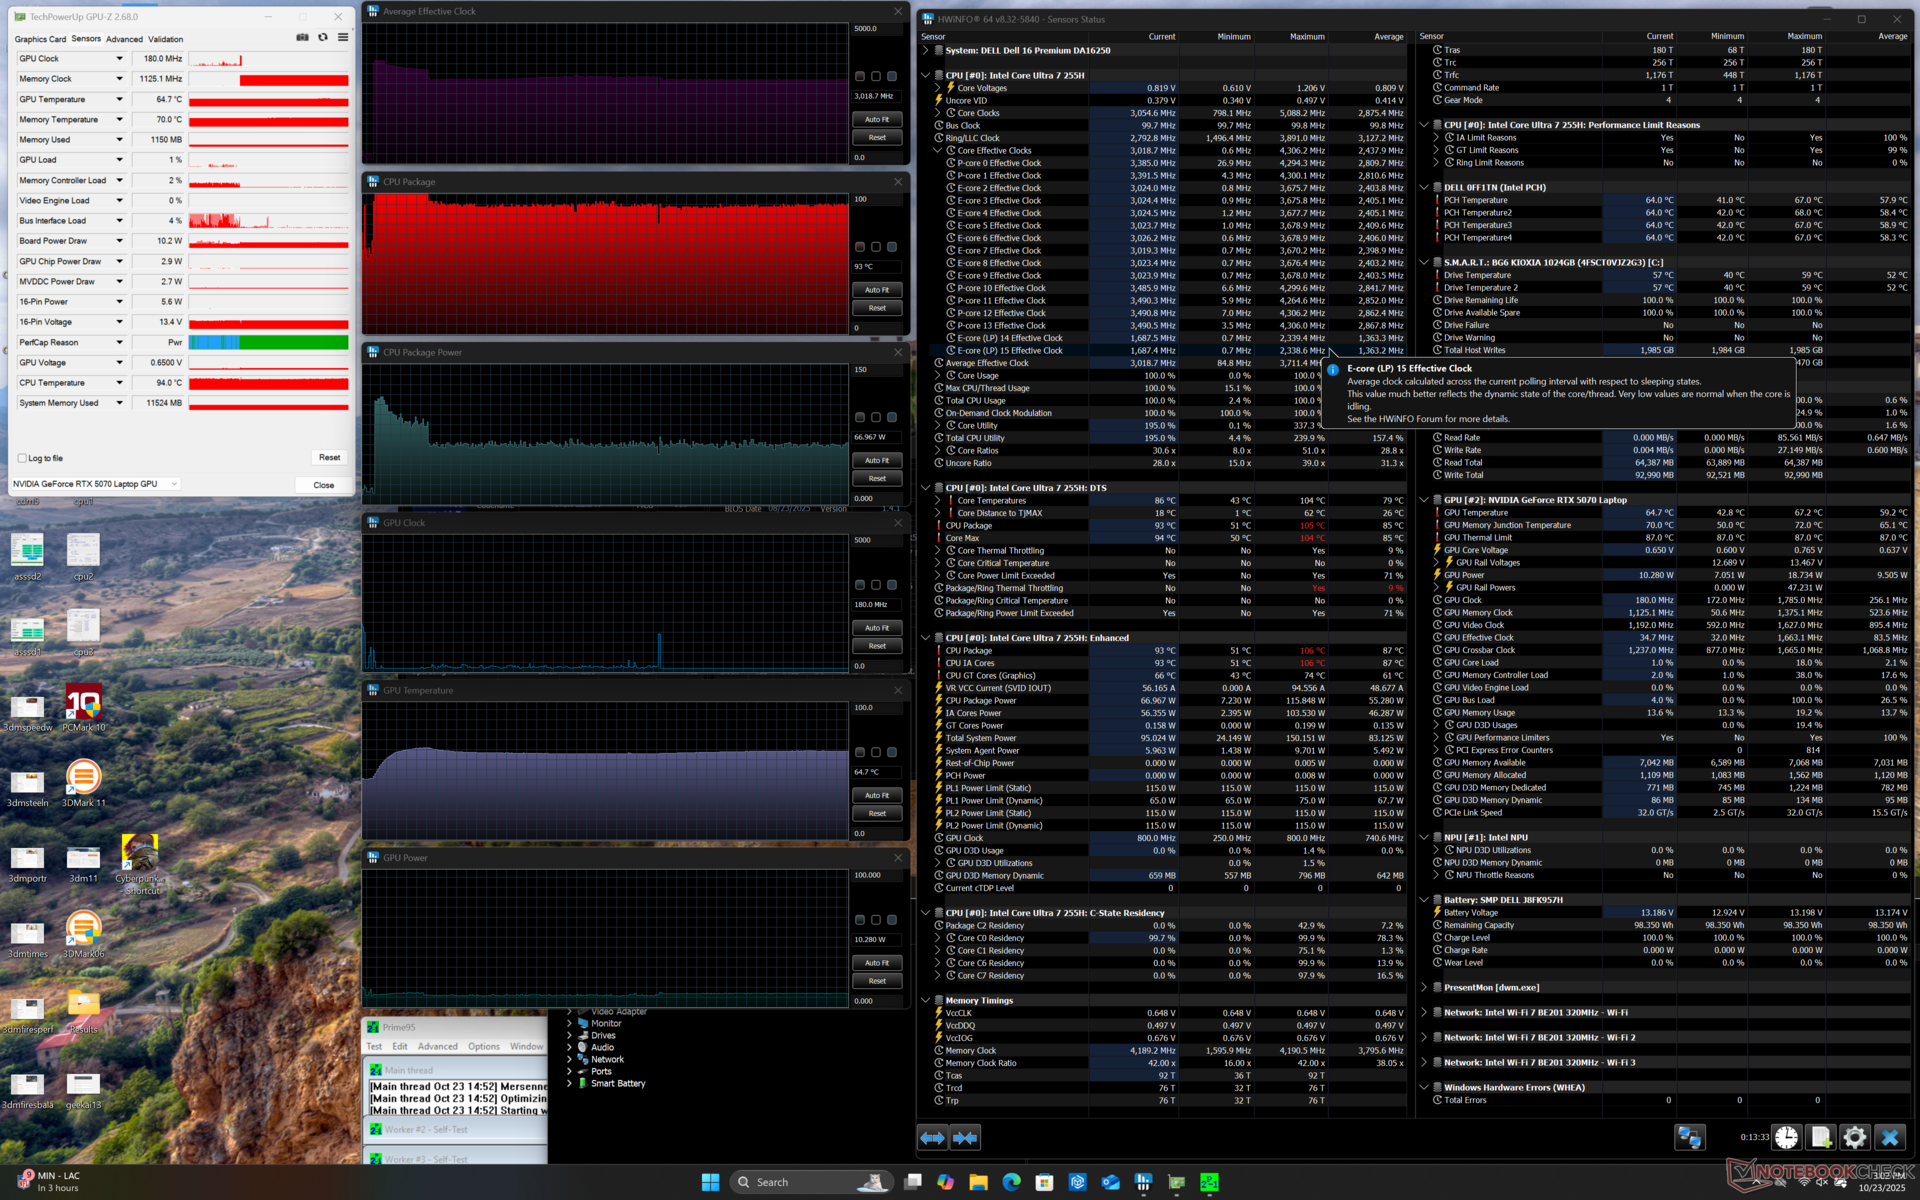Click the GPU-Z Reset button

coord(329,457)
